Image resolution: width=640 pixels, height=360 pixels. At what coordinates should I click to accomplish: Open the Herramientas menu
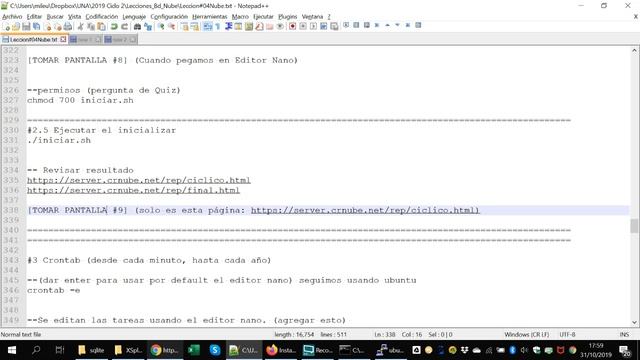click(209, 17)
